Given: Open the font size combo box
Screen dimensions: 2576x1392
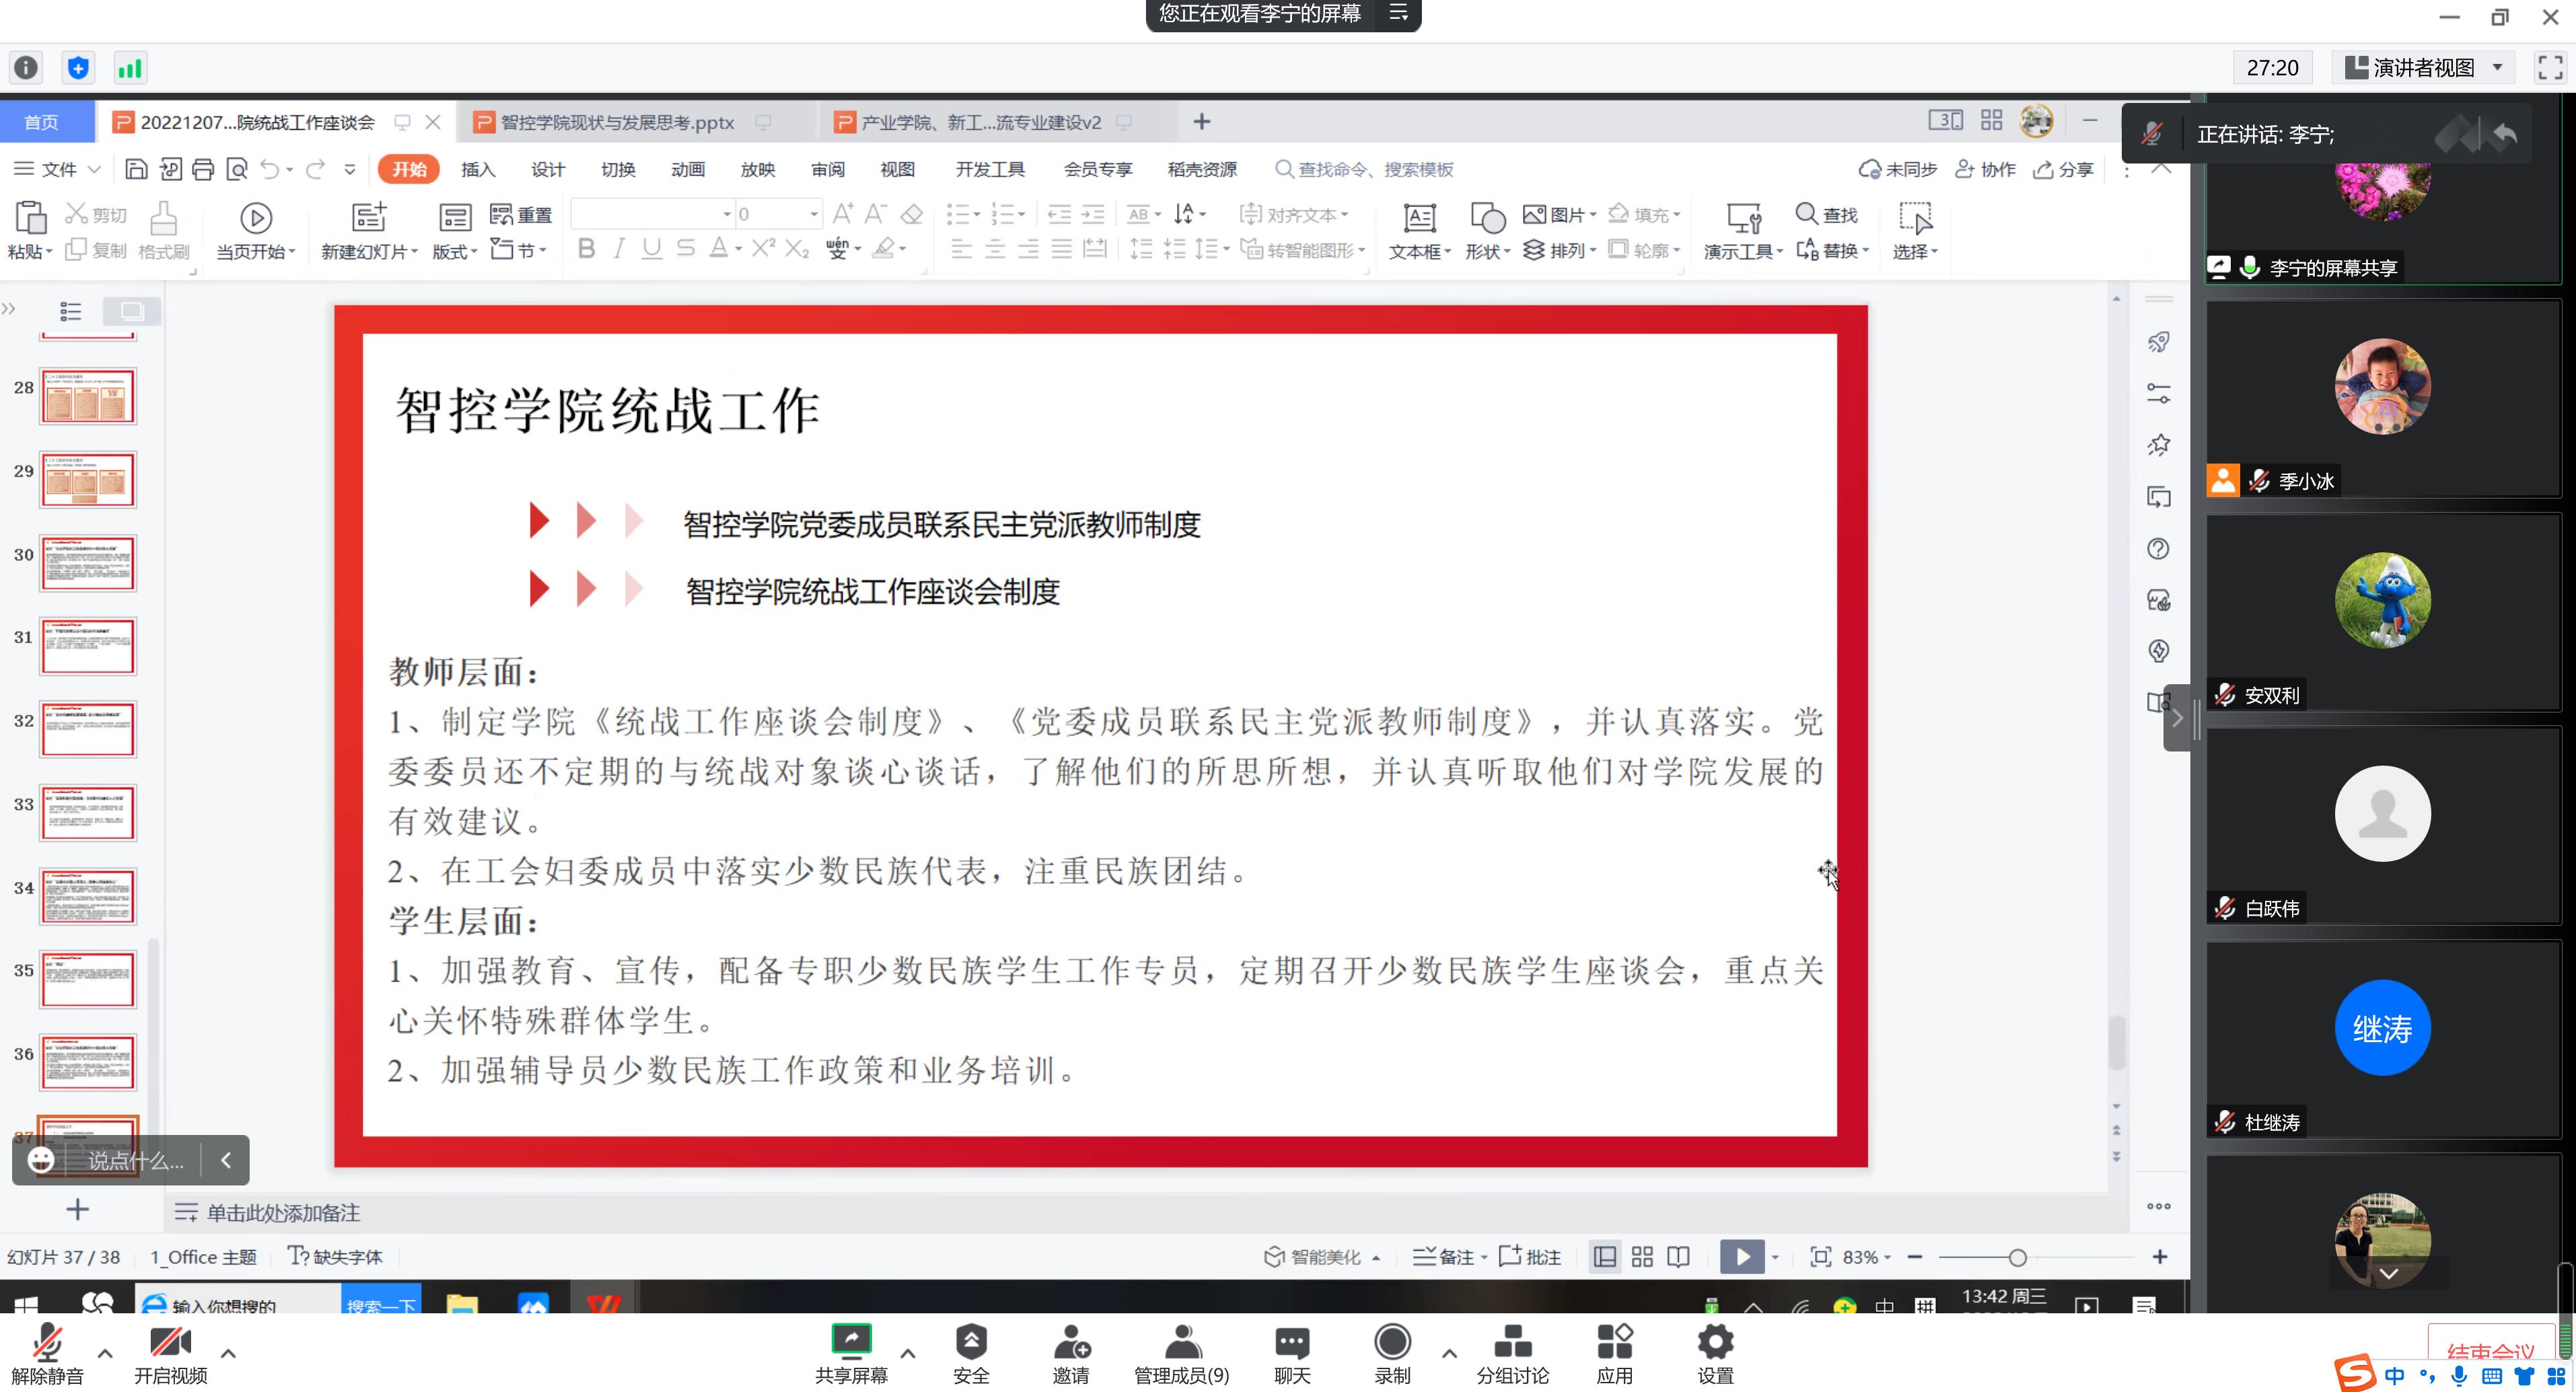Looking at the screenshot, I should [778, 214].
